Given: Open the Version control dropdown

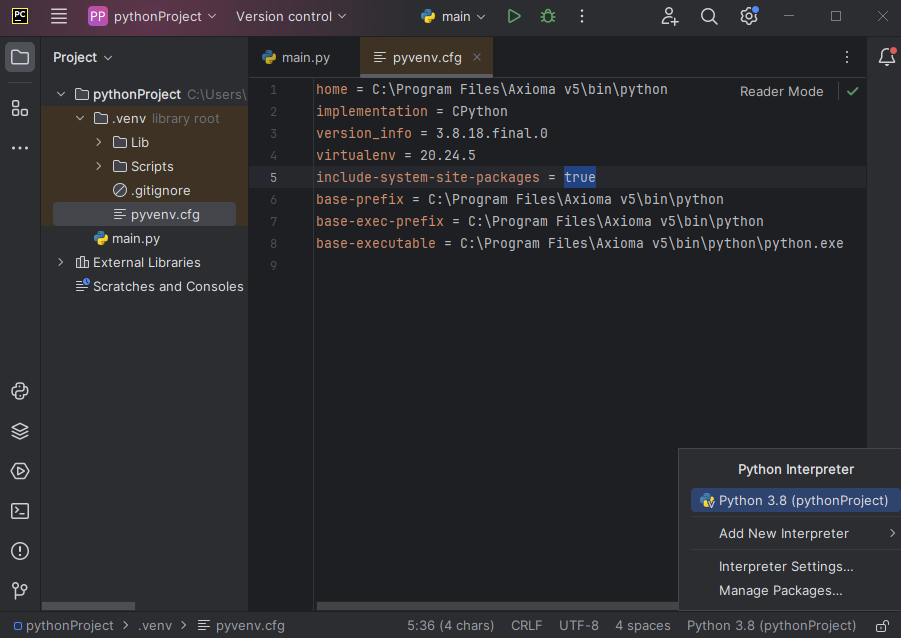Looking at the screenshot, I should coord(291,16).
